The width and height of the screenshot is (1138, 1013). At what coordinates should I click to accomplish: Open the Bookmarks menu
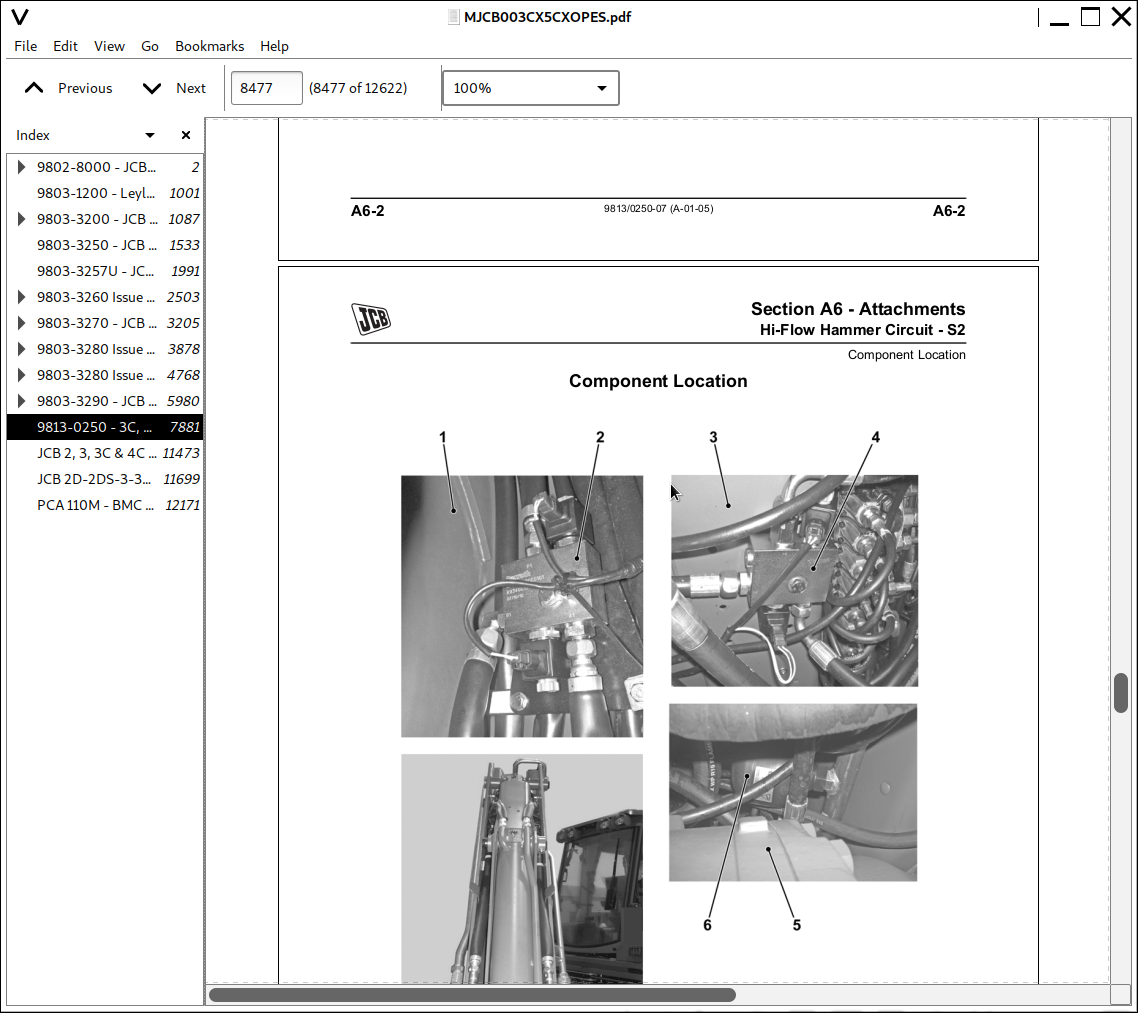click(x=209, y=46)
